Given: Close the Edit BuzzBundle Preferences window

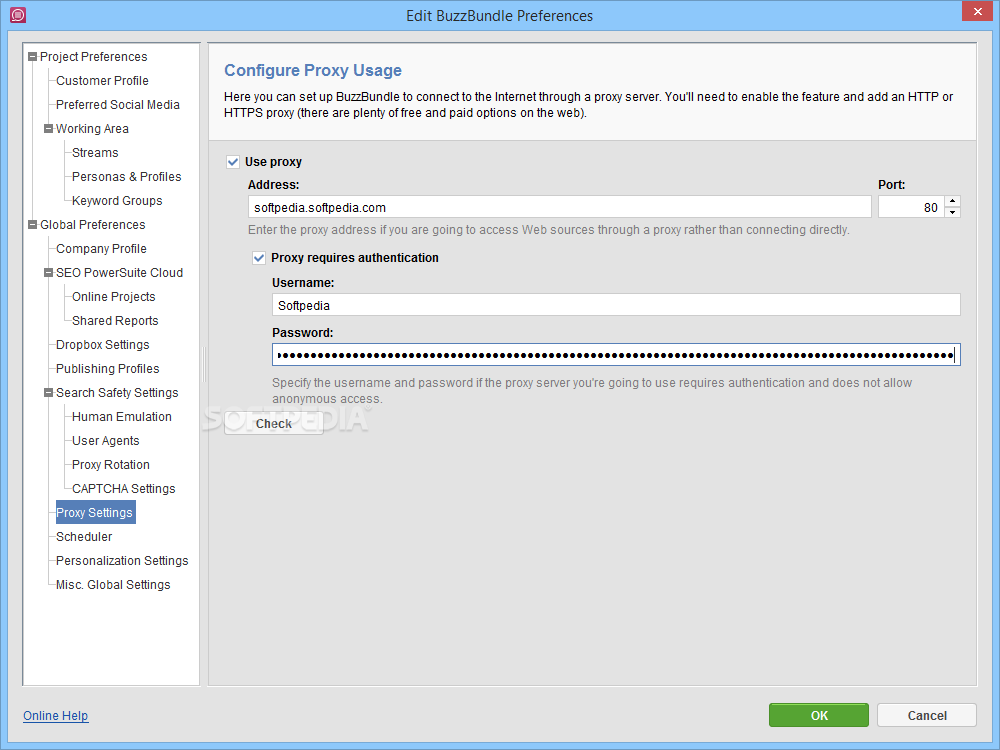Looking at the screenshot, I should point(978,11).
